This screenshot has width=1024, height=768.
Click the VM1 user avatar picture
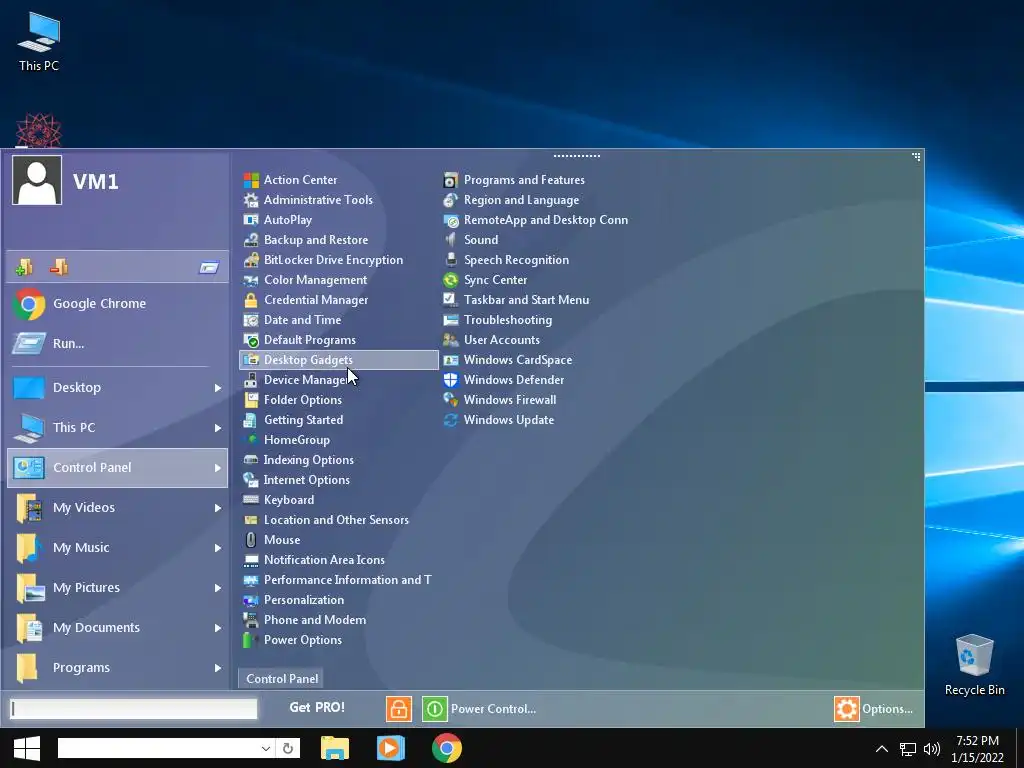coord(37,180)
